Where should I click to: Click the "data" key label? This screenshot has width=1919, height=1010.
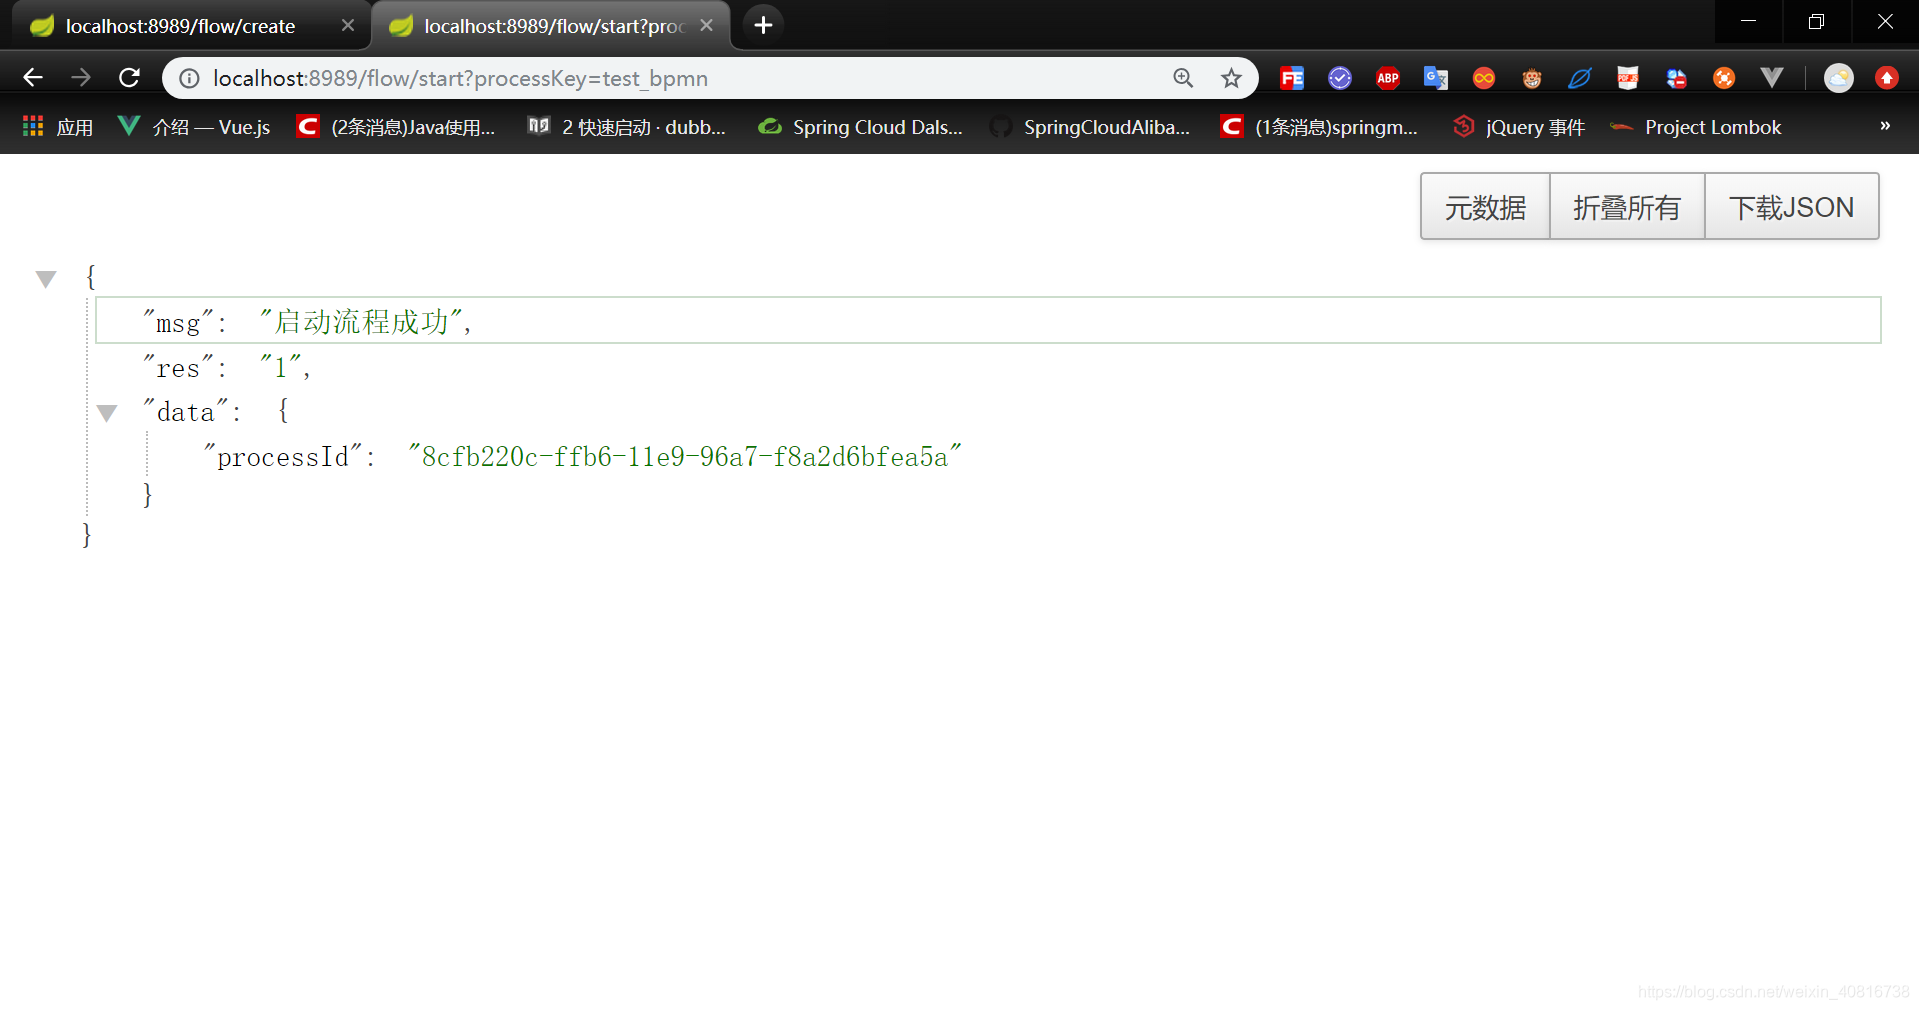(x=185, y=412)
